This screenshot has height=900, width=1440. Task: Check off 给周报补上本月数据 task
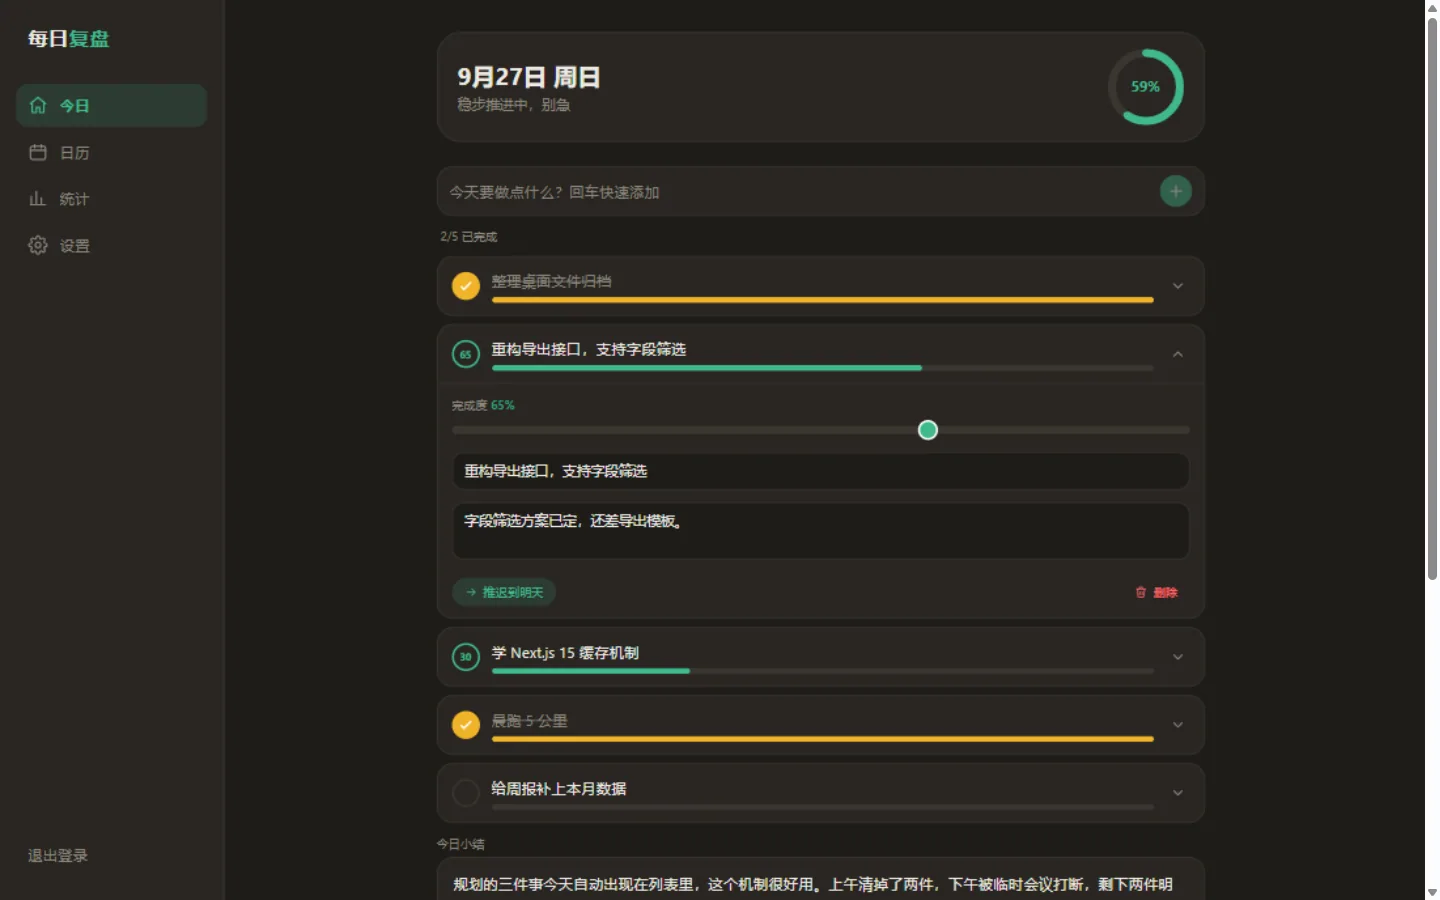(x=466, y=793)
